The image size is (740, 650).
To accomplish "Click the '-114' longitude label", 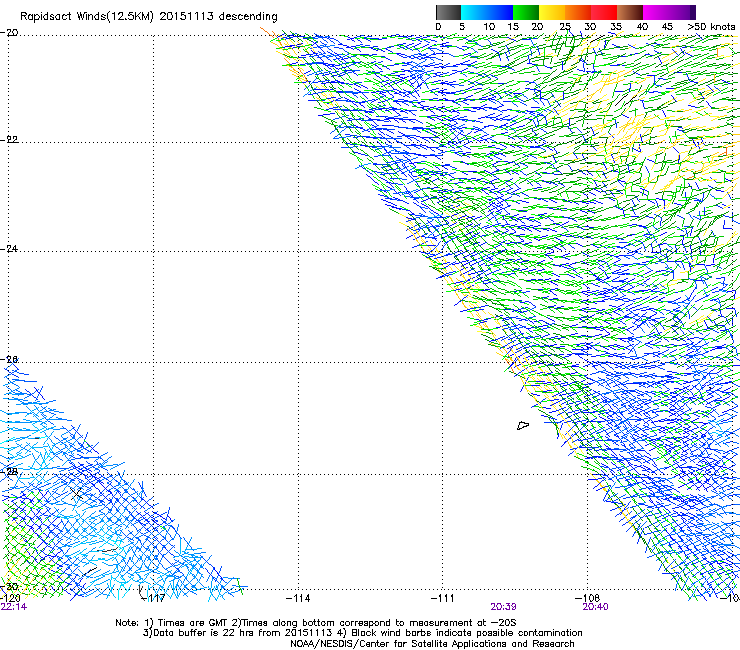I will (x=298, y=598).
